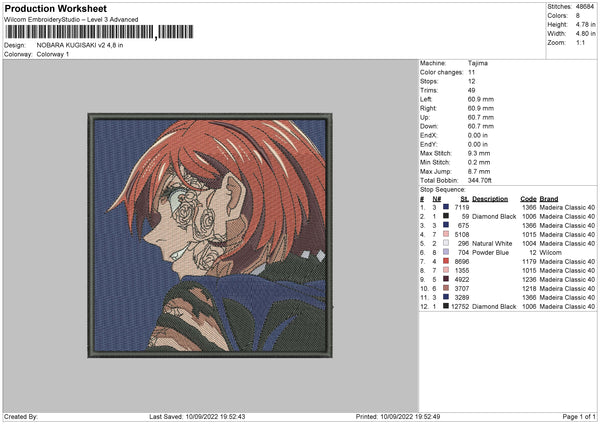
Task: Click stitch count 675 in row 3
Action: (463, 225)
